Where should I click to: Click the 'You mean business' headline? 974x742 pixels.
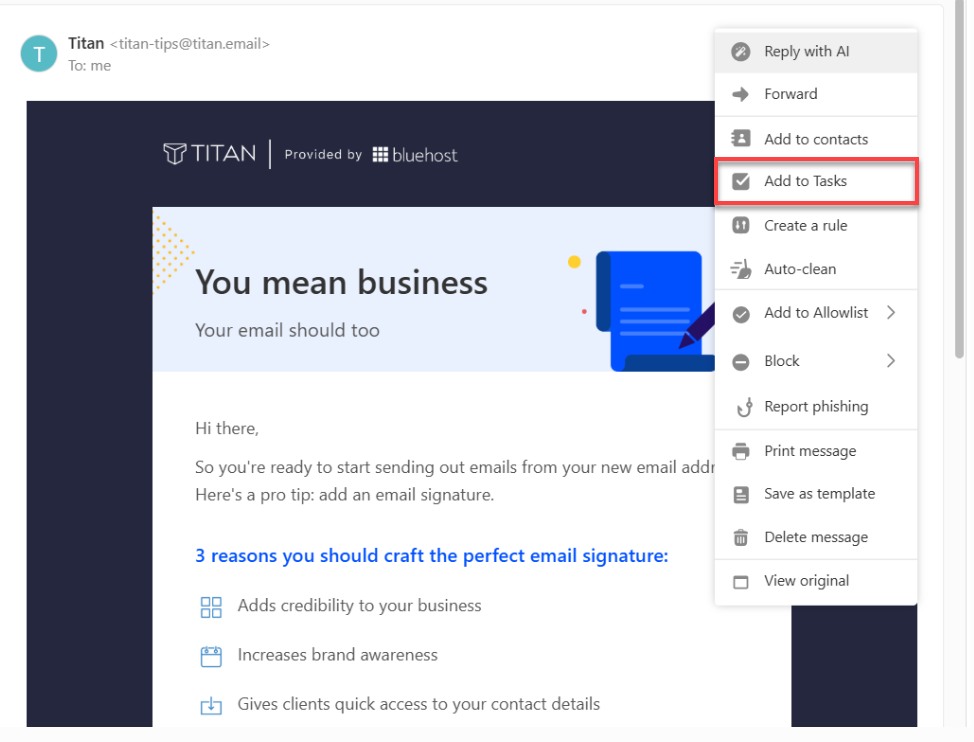coord(341,283)
